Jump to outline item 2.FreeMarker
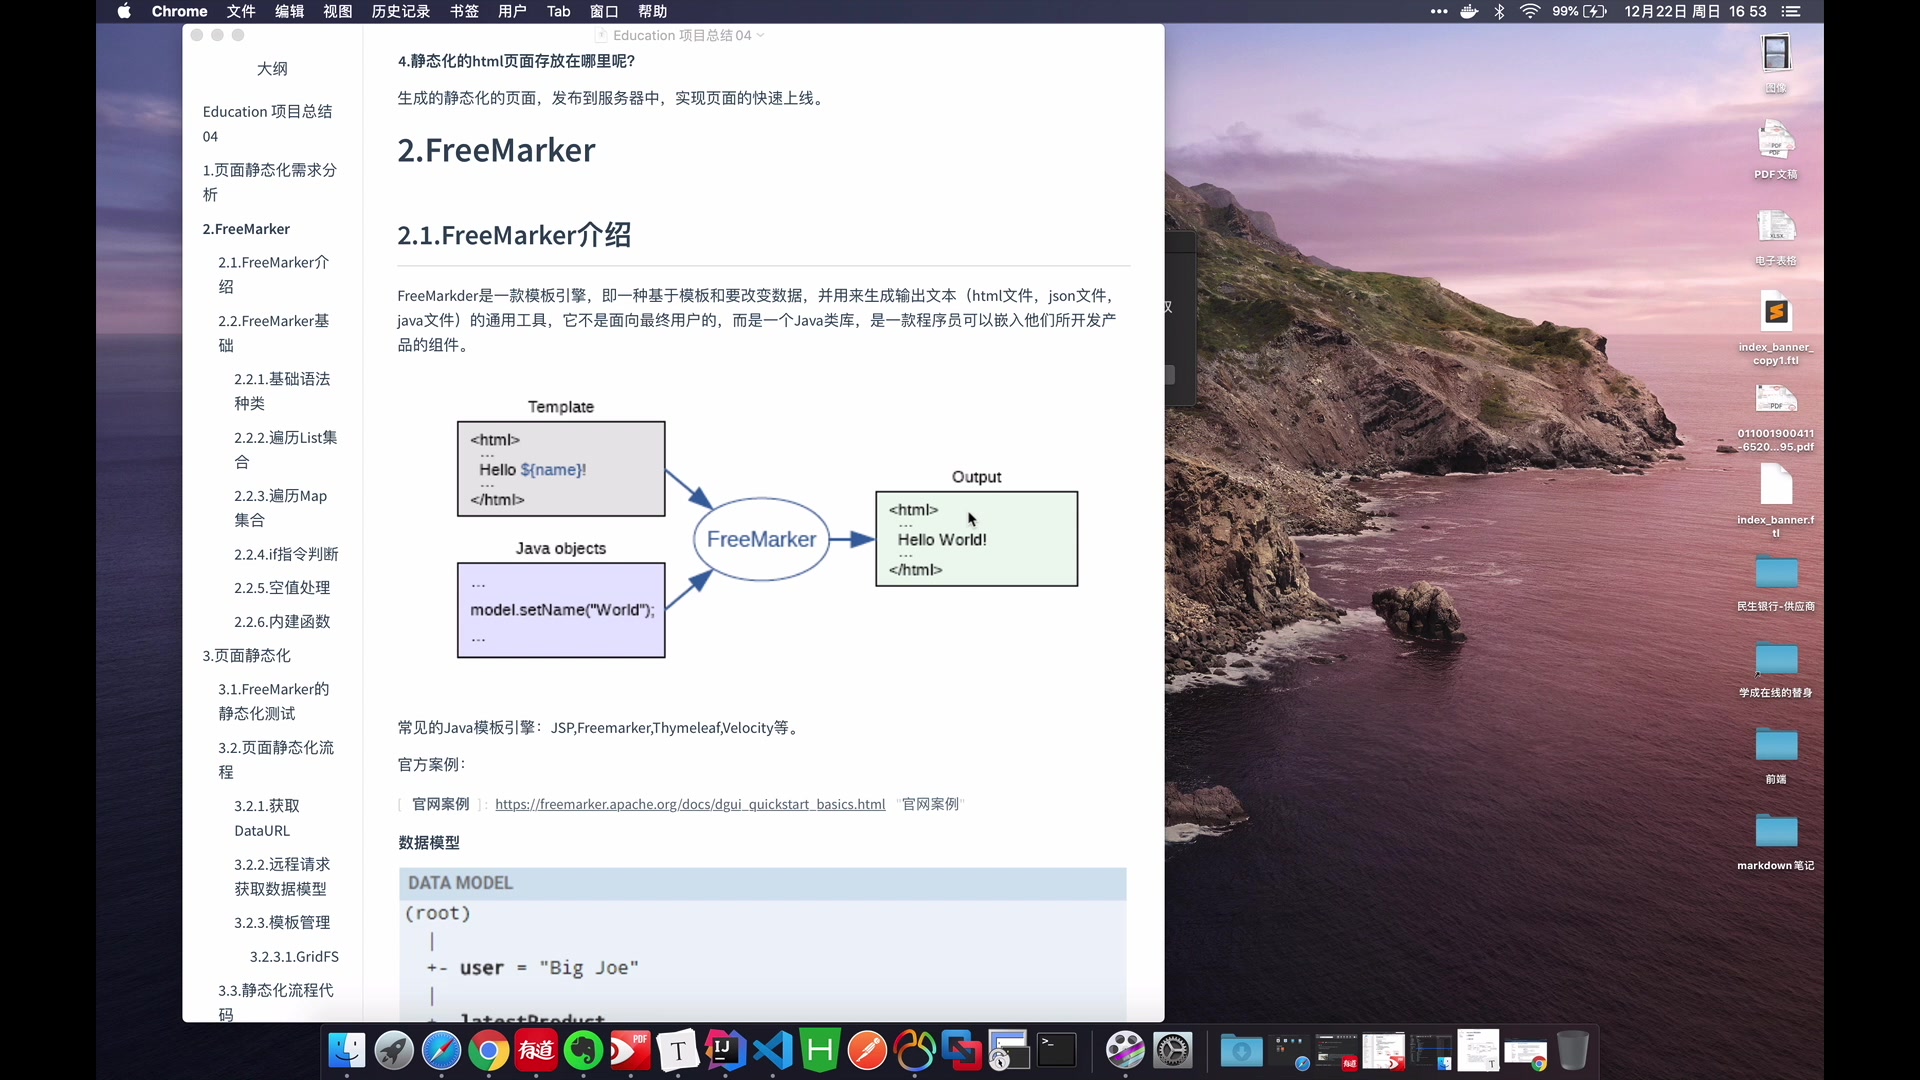The width and height of the screenshot is (1920, 1080). [246, 229]
